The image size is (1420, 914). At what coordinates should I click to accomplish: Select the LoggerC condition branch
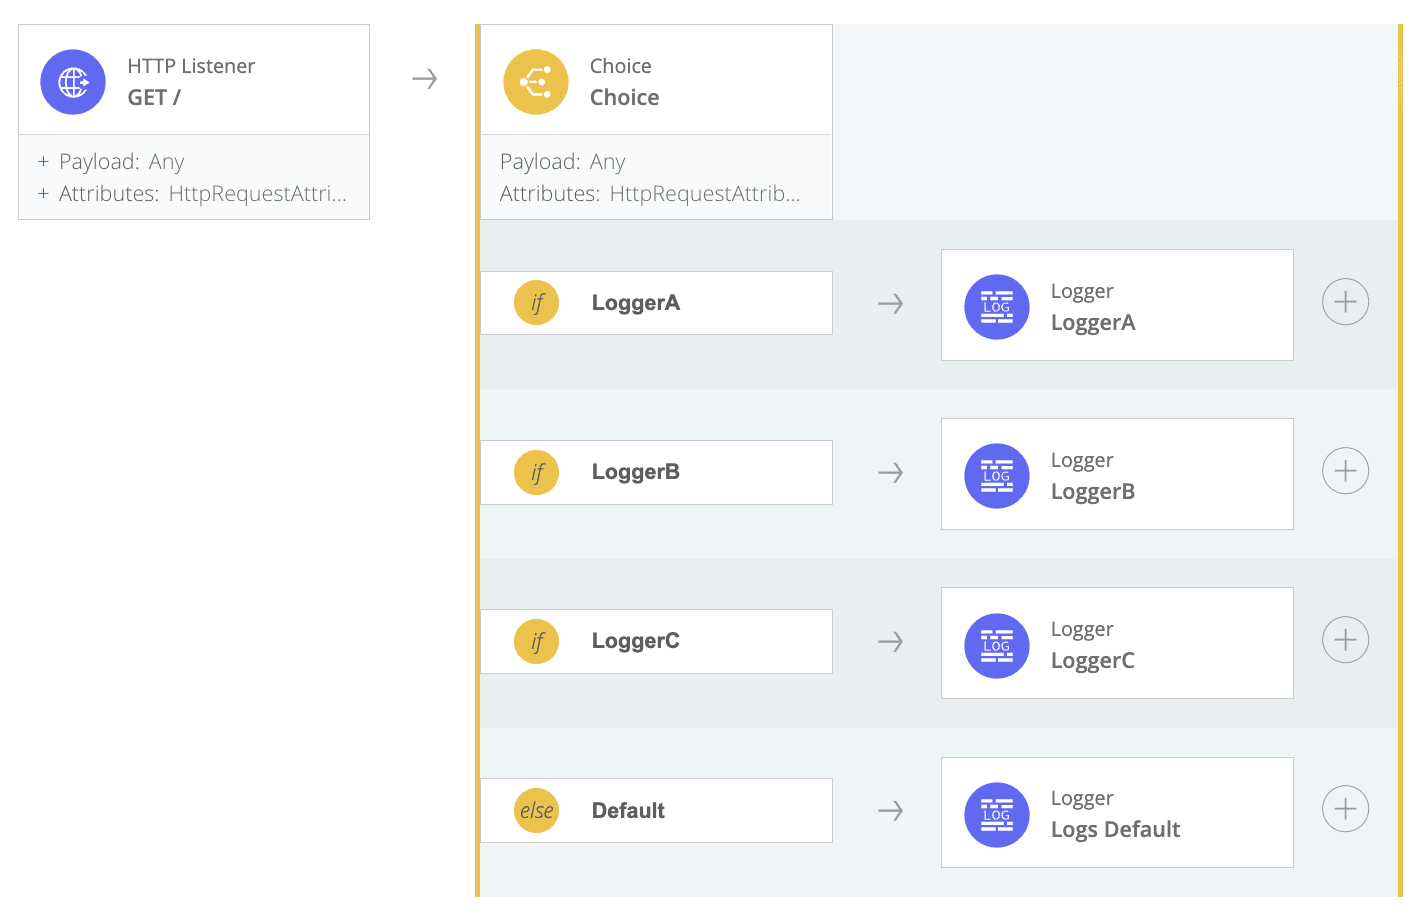click(656, 641)
